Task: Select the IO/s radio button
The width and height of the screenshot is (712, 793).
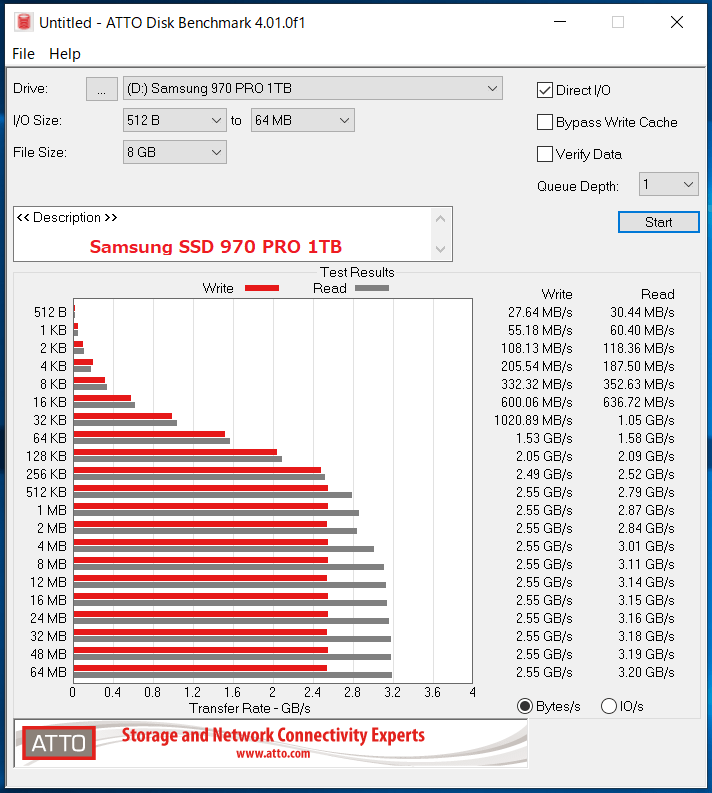Action: click(609, 706)
